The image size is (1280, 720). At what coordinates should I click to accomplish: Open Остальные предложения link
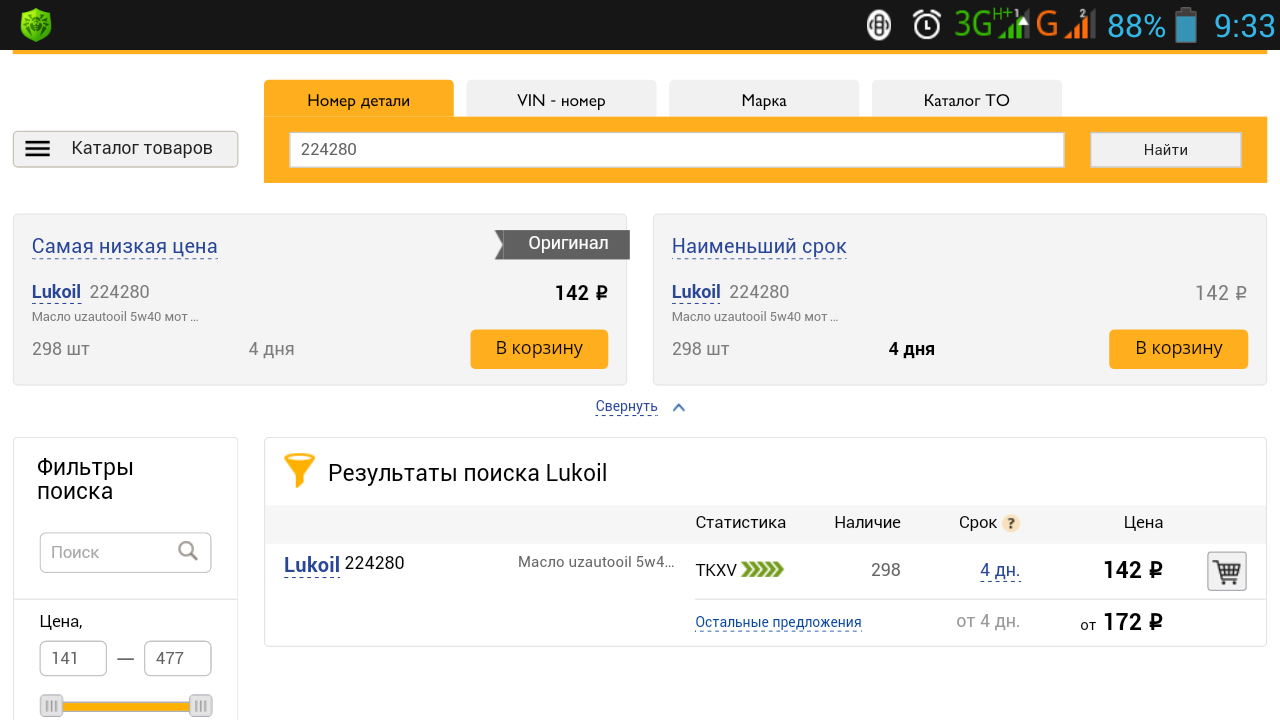(x=778, y=622)
